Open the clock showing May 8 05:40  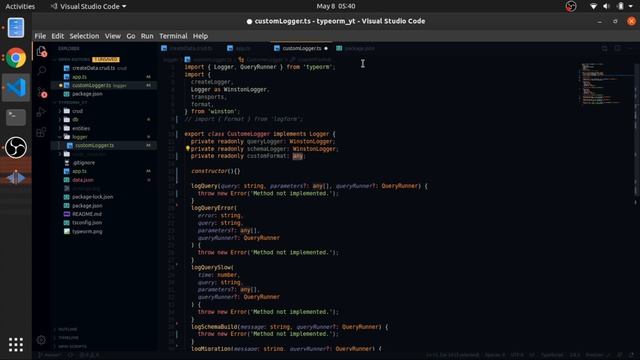click(336, 6)
